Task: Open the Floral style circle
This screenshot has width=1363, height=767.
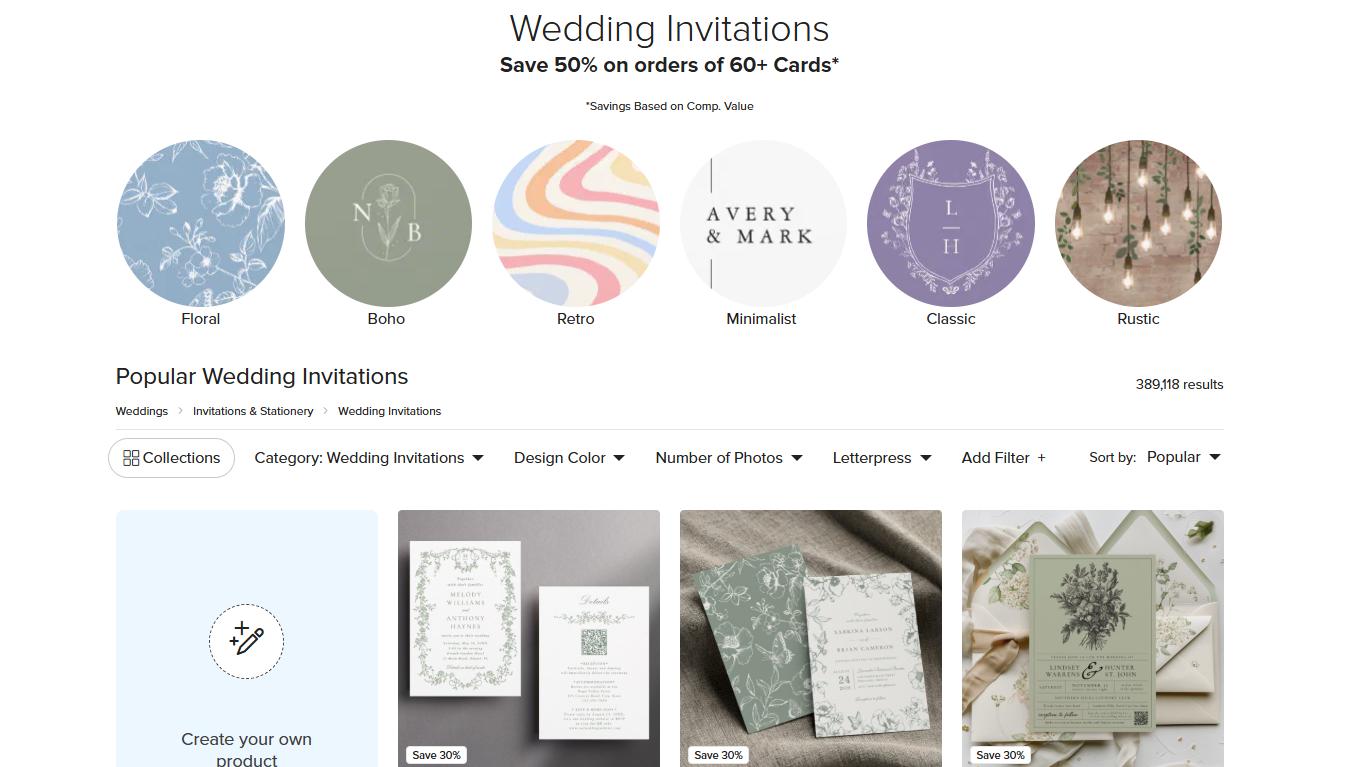Action: tap(201, 223)
